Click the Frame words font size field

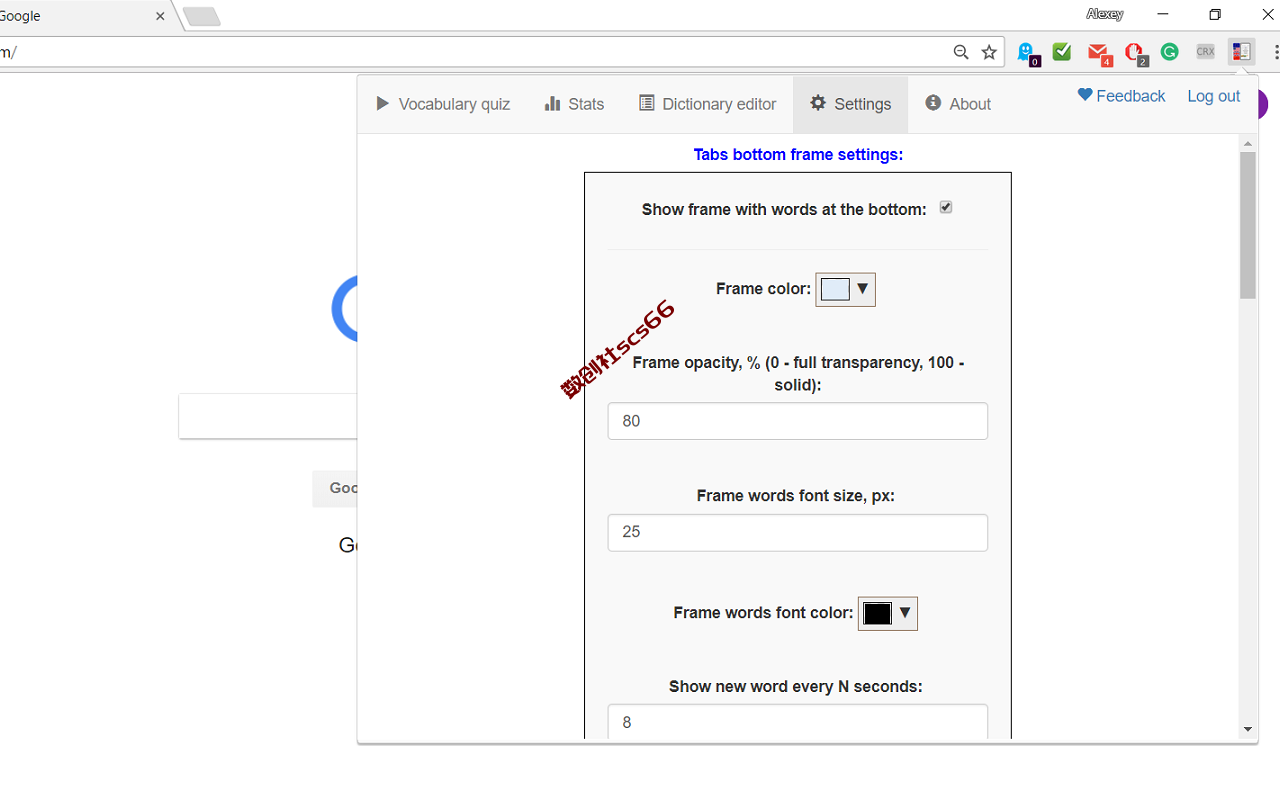pyautogui.click(x=798, y=532)
